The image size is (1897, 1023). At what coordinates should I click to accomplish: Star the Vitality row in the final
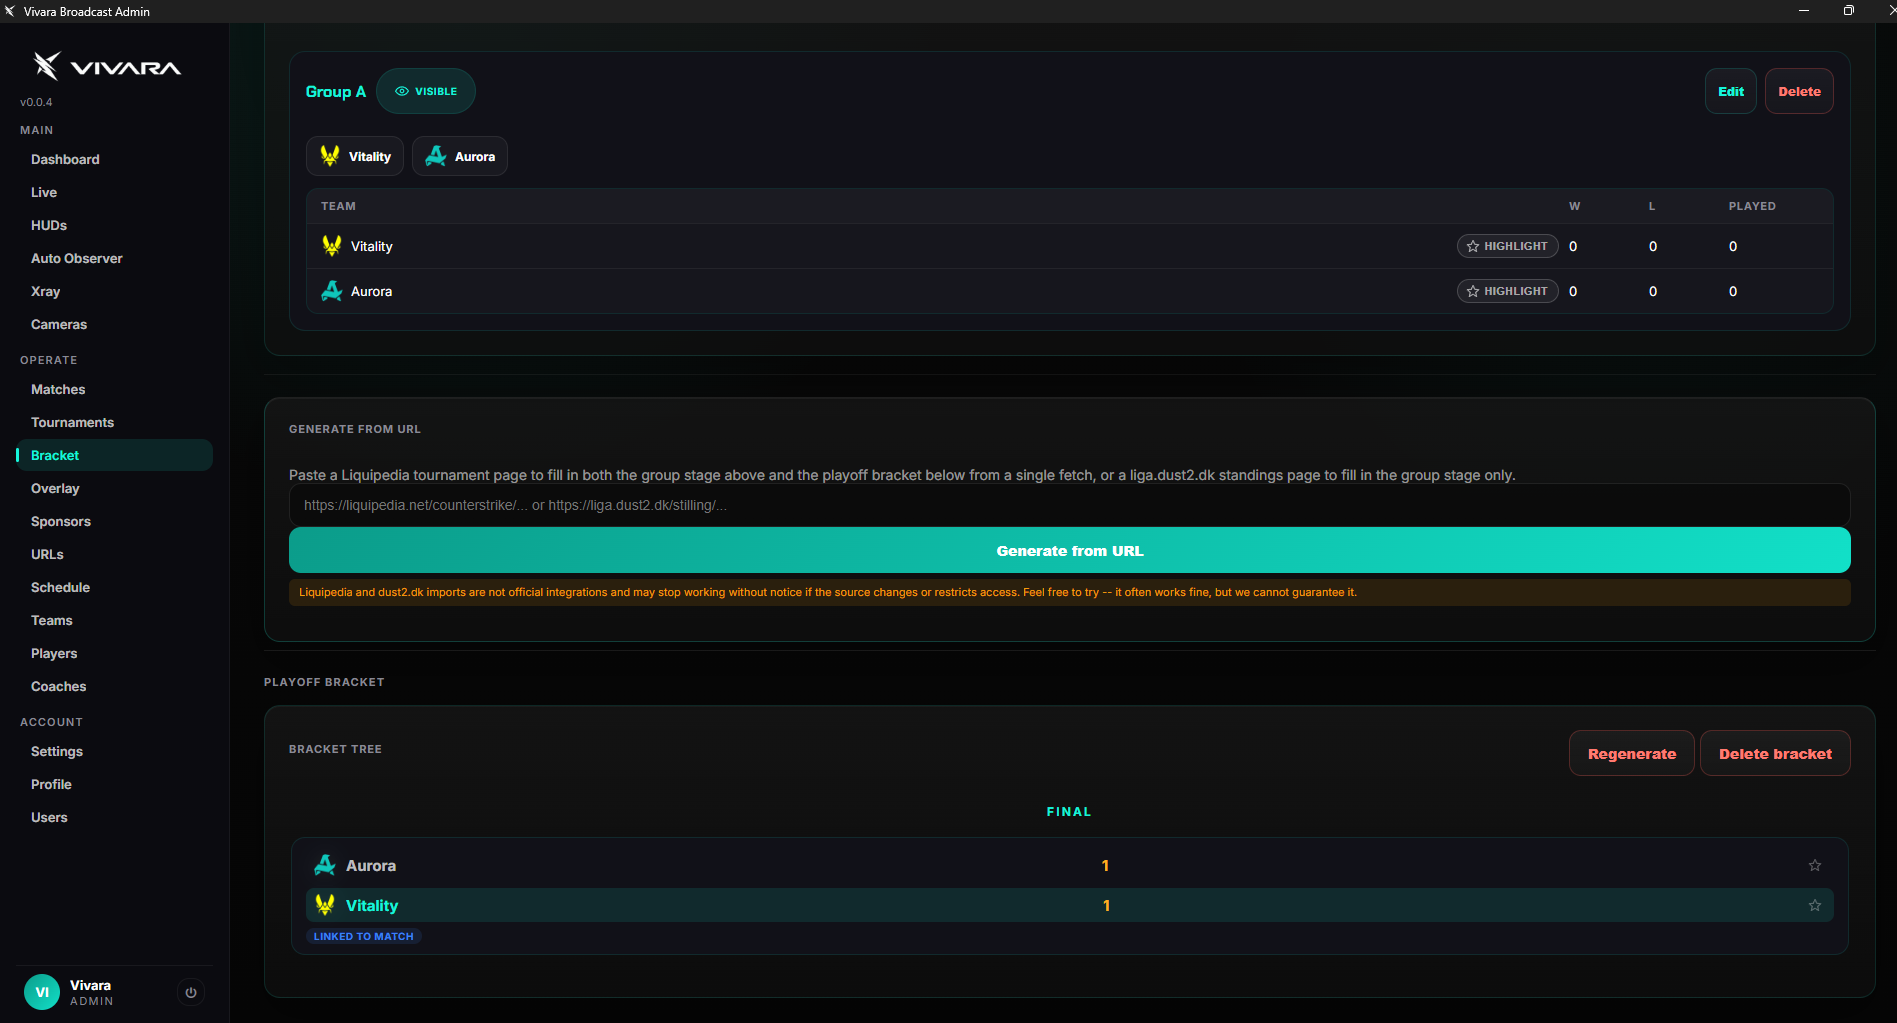pyautogui.click(x=1814, y=905)
